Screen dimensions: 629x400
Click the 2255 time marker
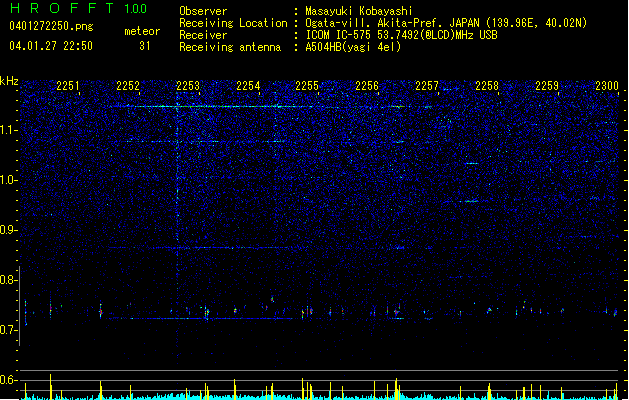(307, 86)
